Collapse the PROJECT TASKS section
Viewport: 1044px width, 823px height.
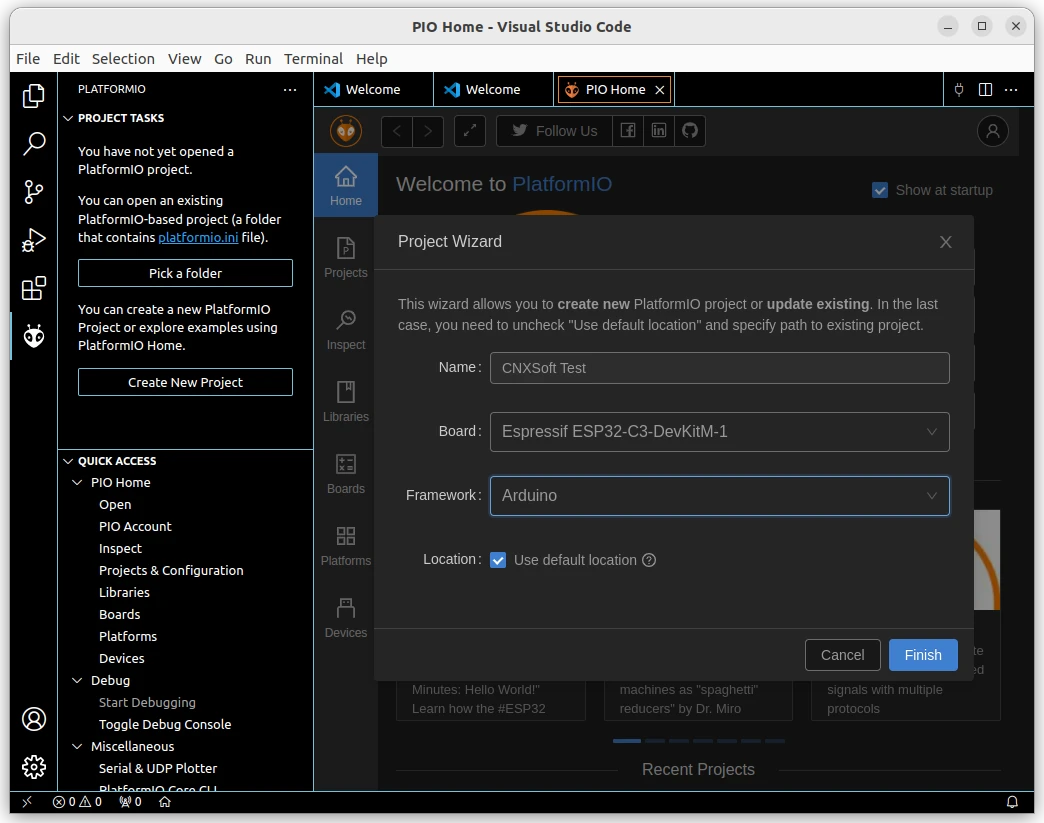point(121,118)
